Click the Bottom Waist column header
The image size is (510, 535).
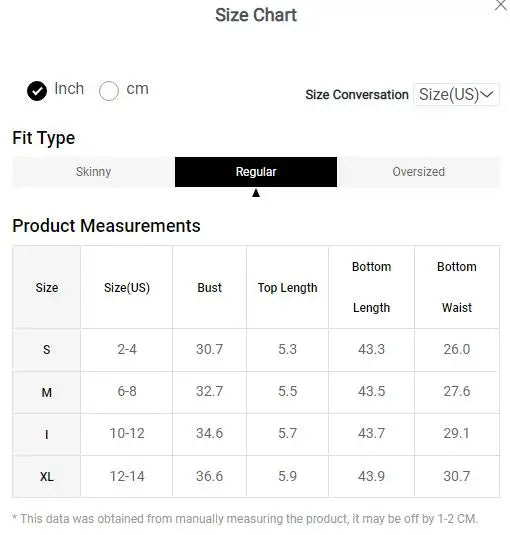457,287
